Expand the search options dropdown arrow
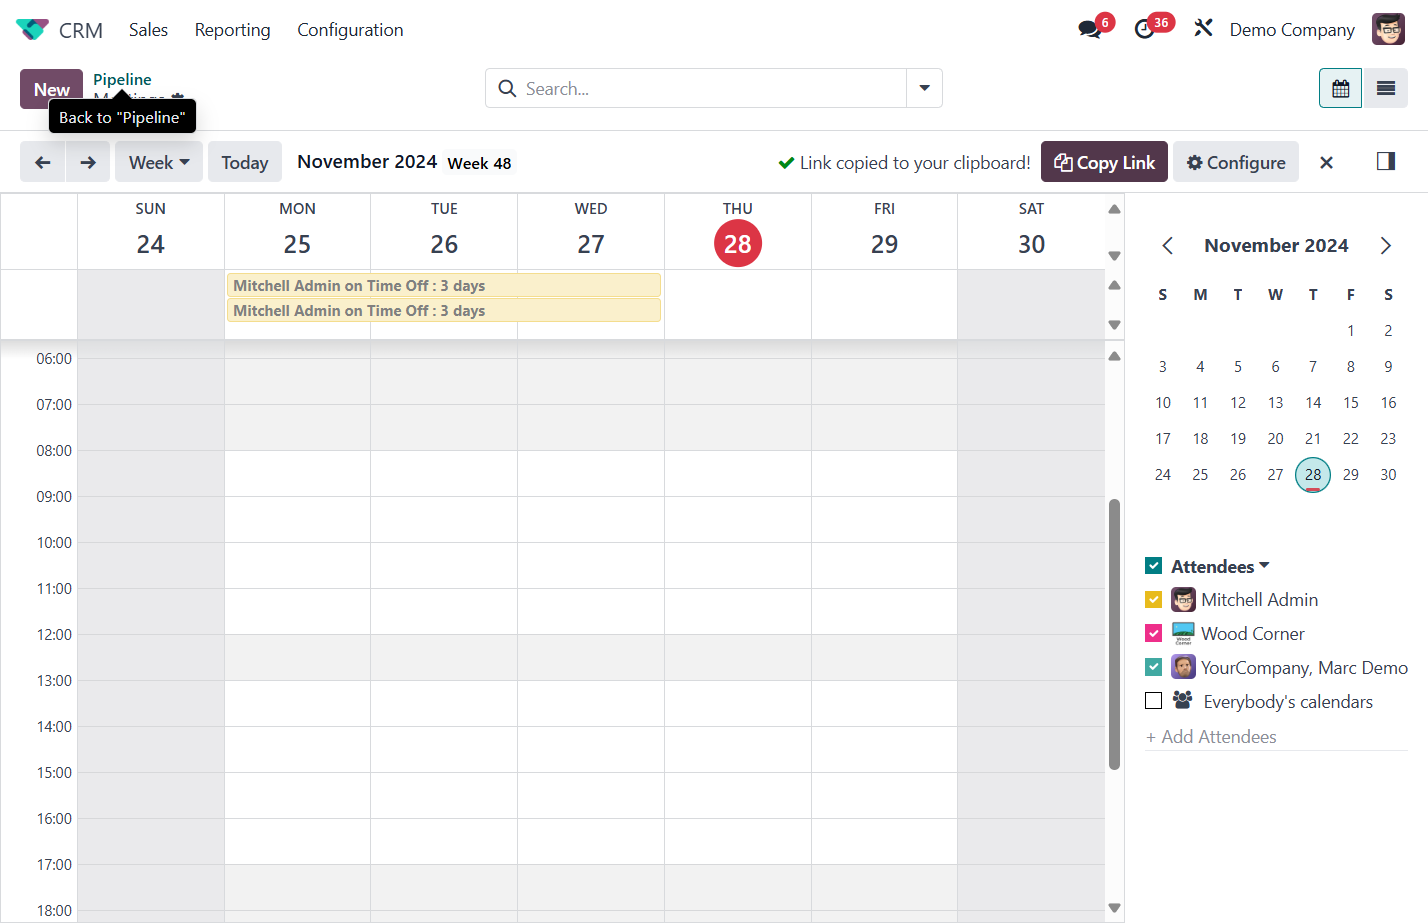 (x=924, y=88)
